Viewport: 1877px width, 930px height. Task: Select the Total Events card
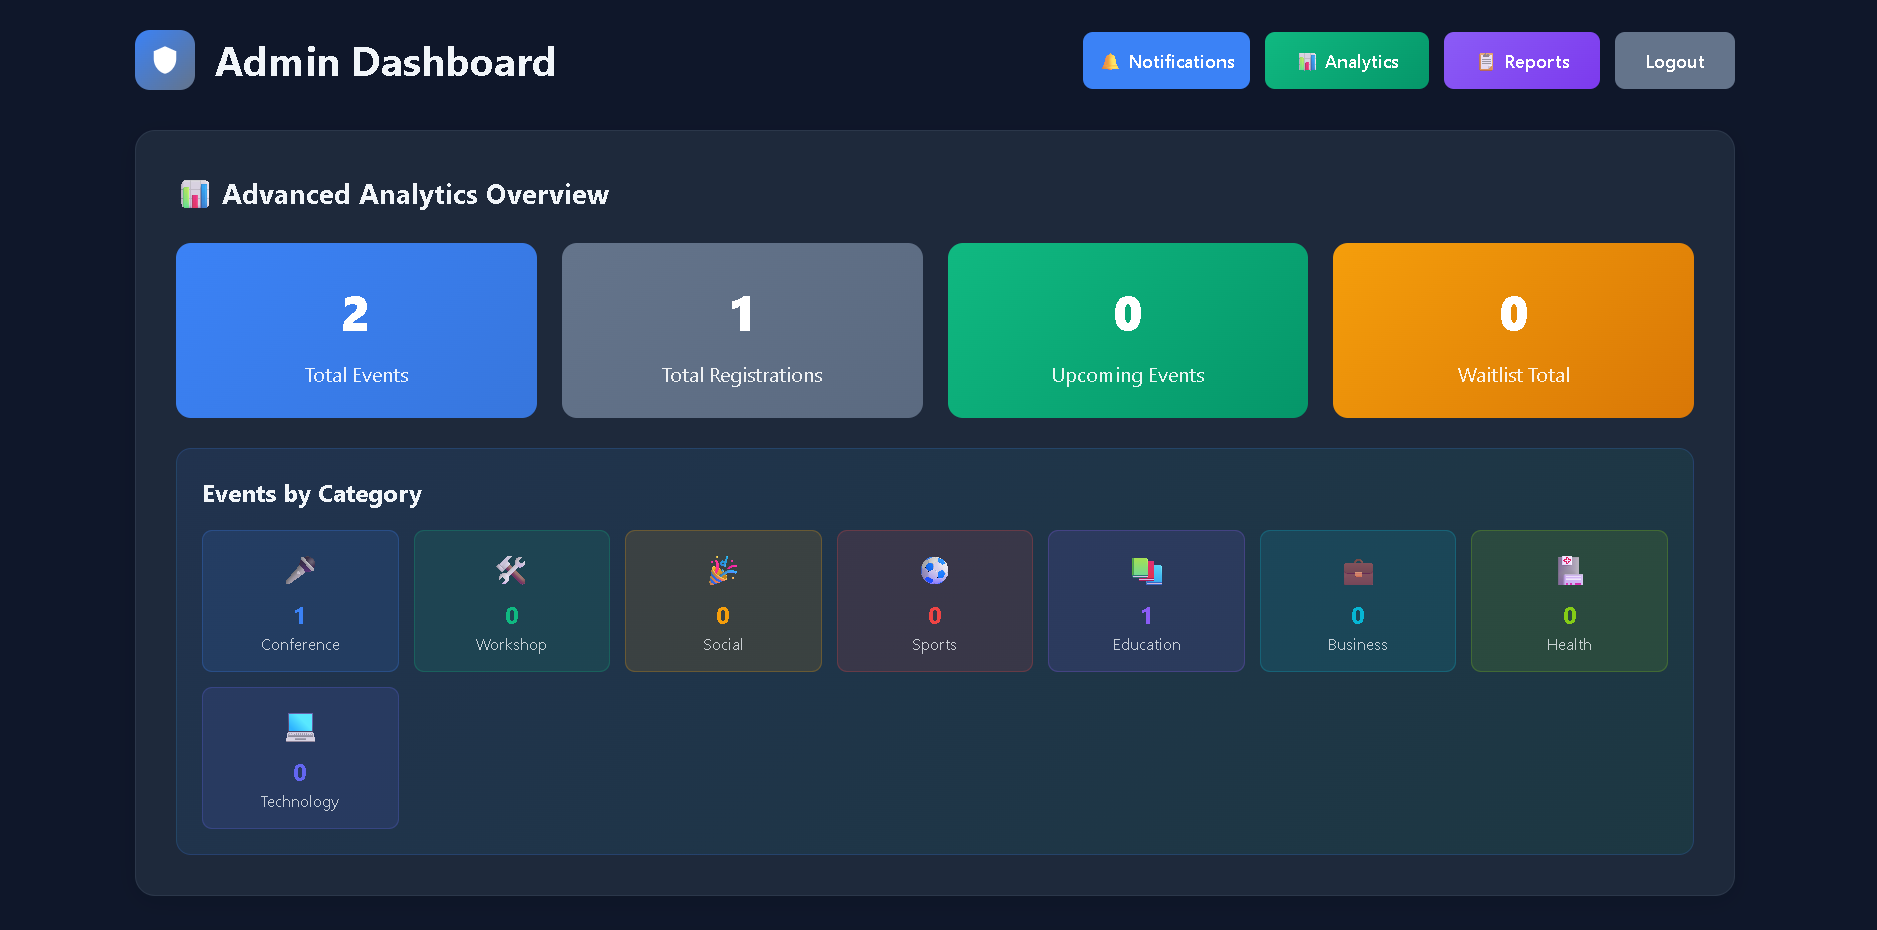pyautogui.click(x=356, y=330)
